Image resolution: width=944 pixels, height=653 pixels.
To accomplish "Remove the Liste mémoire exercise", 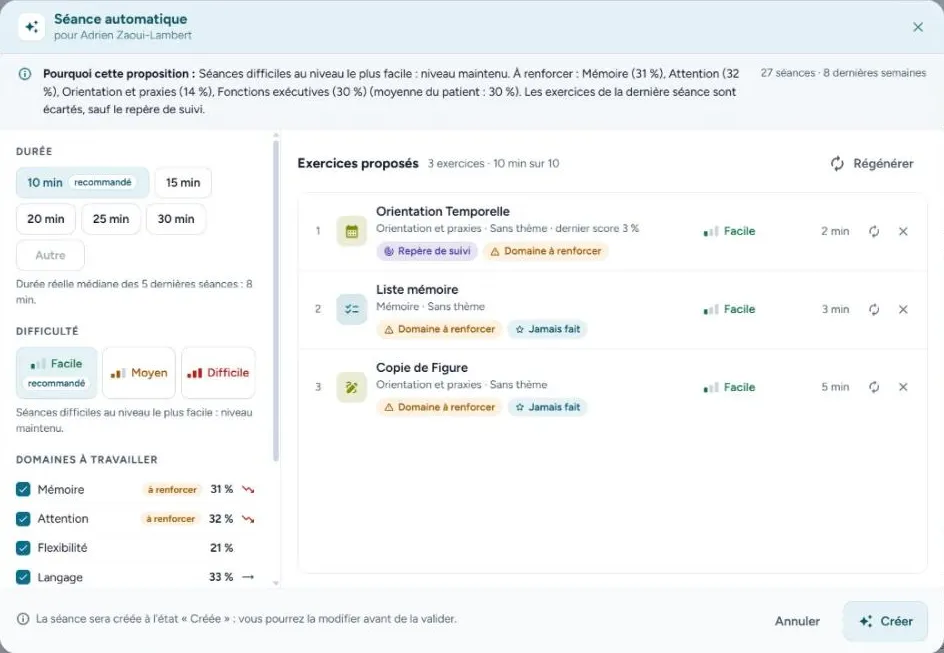I will (x=903, y=309).
